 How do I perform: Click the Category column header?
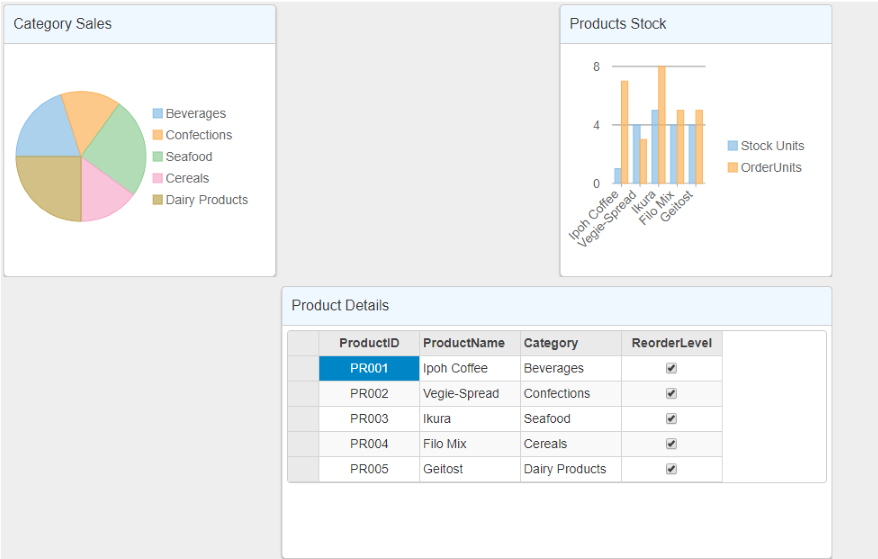(x=570, y=343)
